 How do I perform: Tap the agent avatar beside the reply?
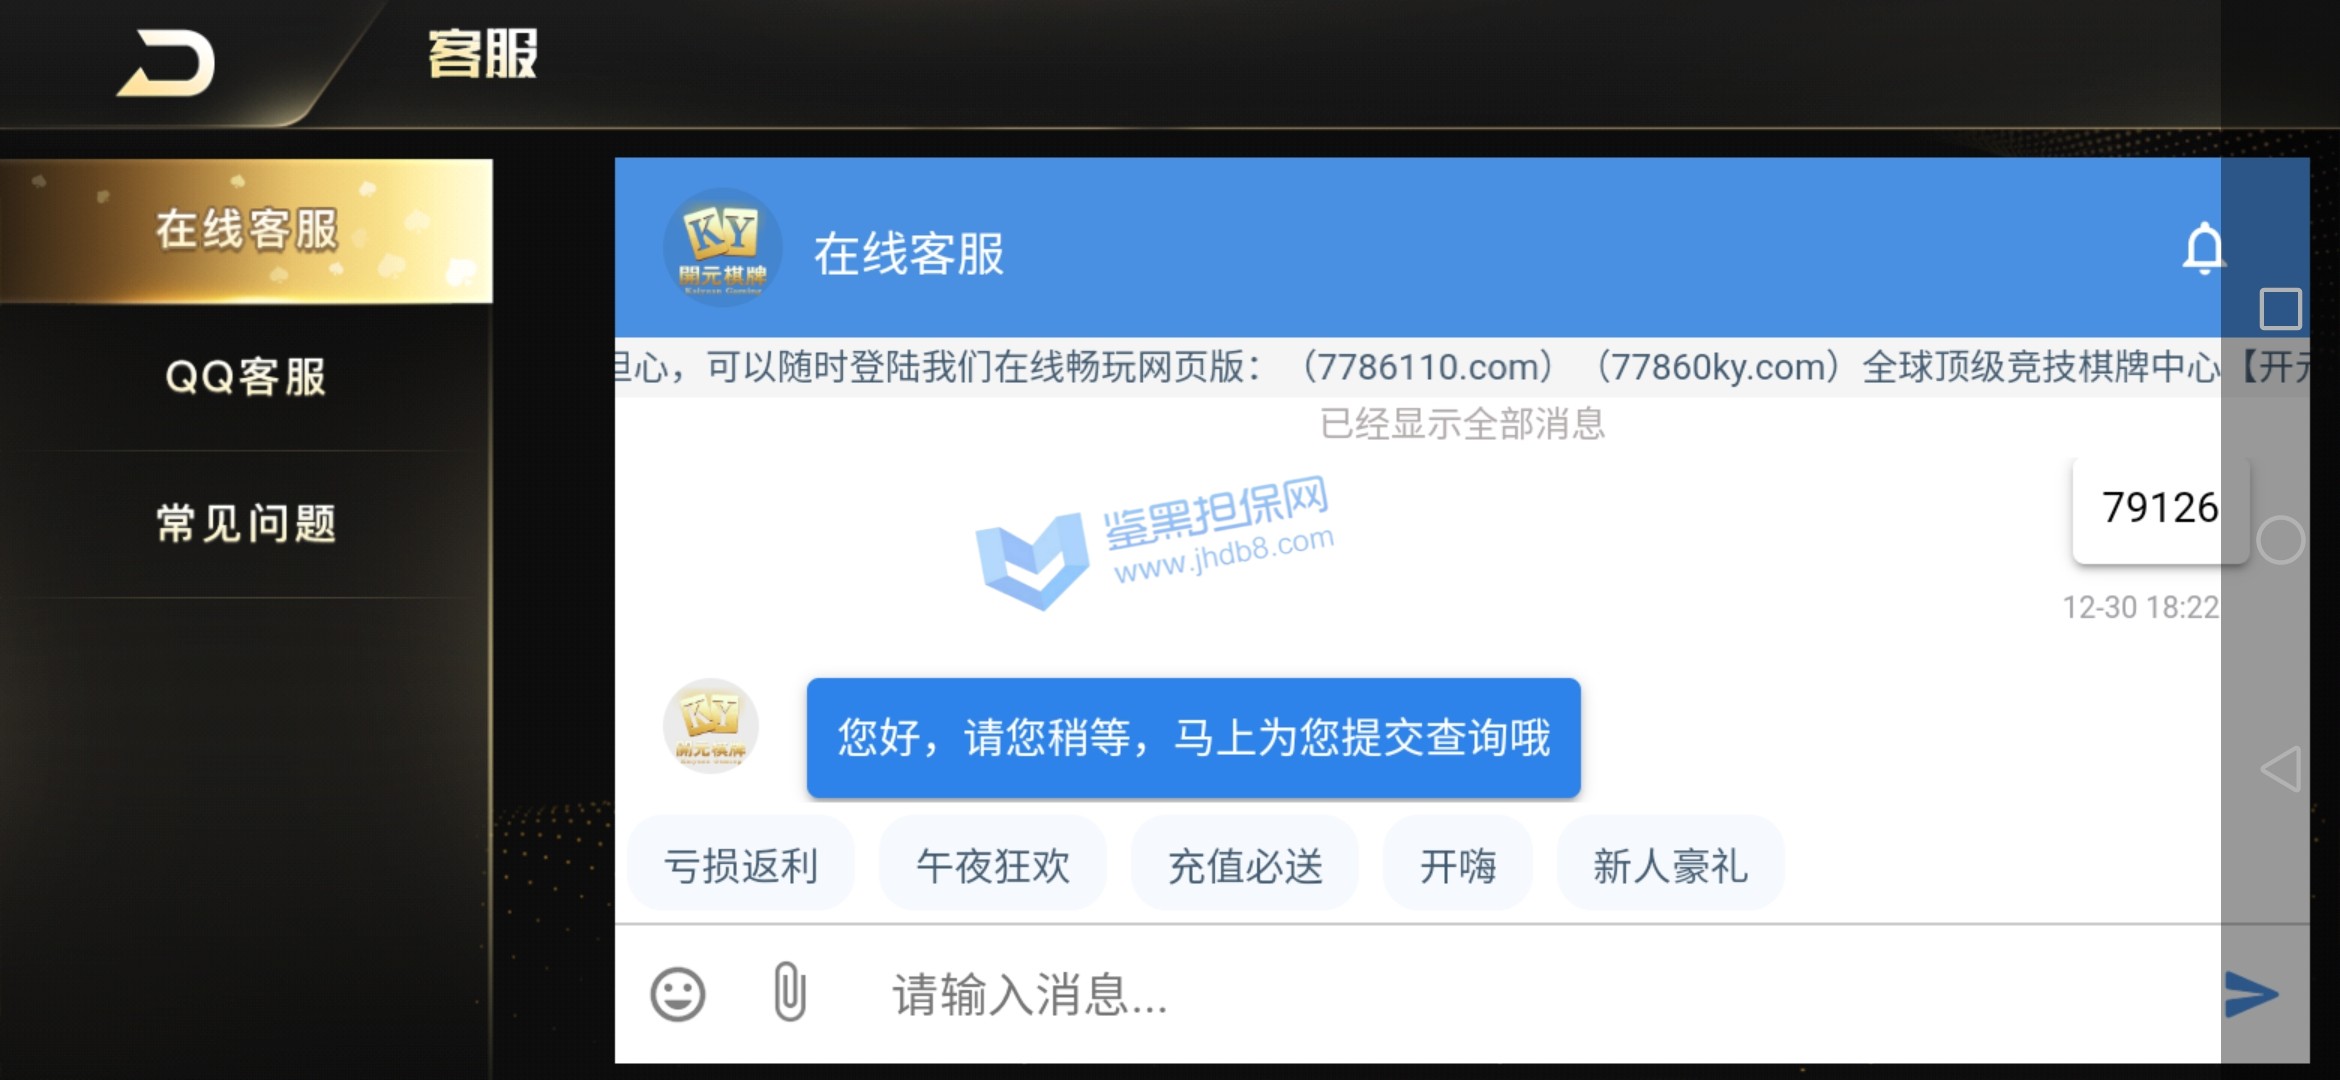[x=711, y=726]
